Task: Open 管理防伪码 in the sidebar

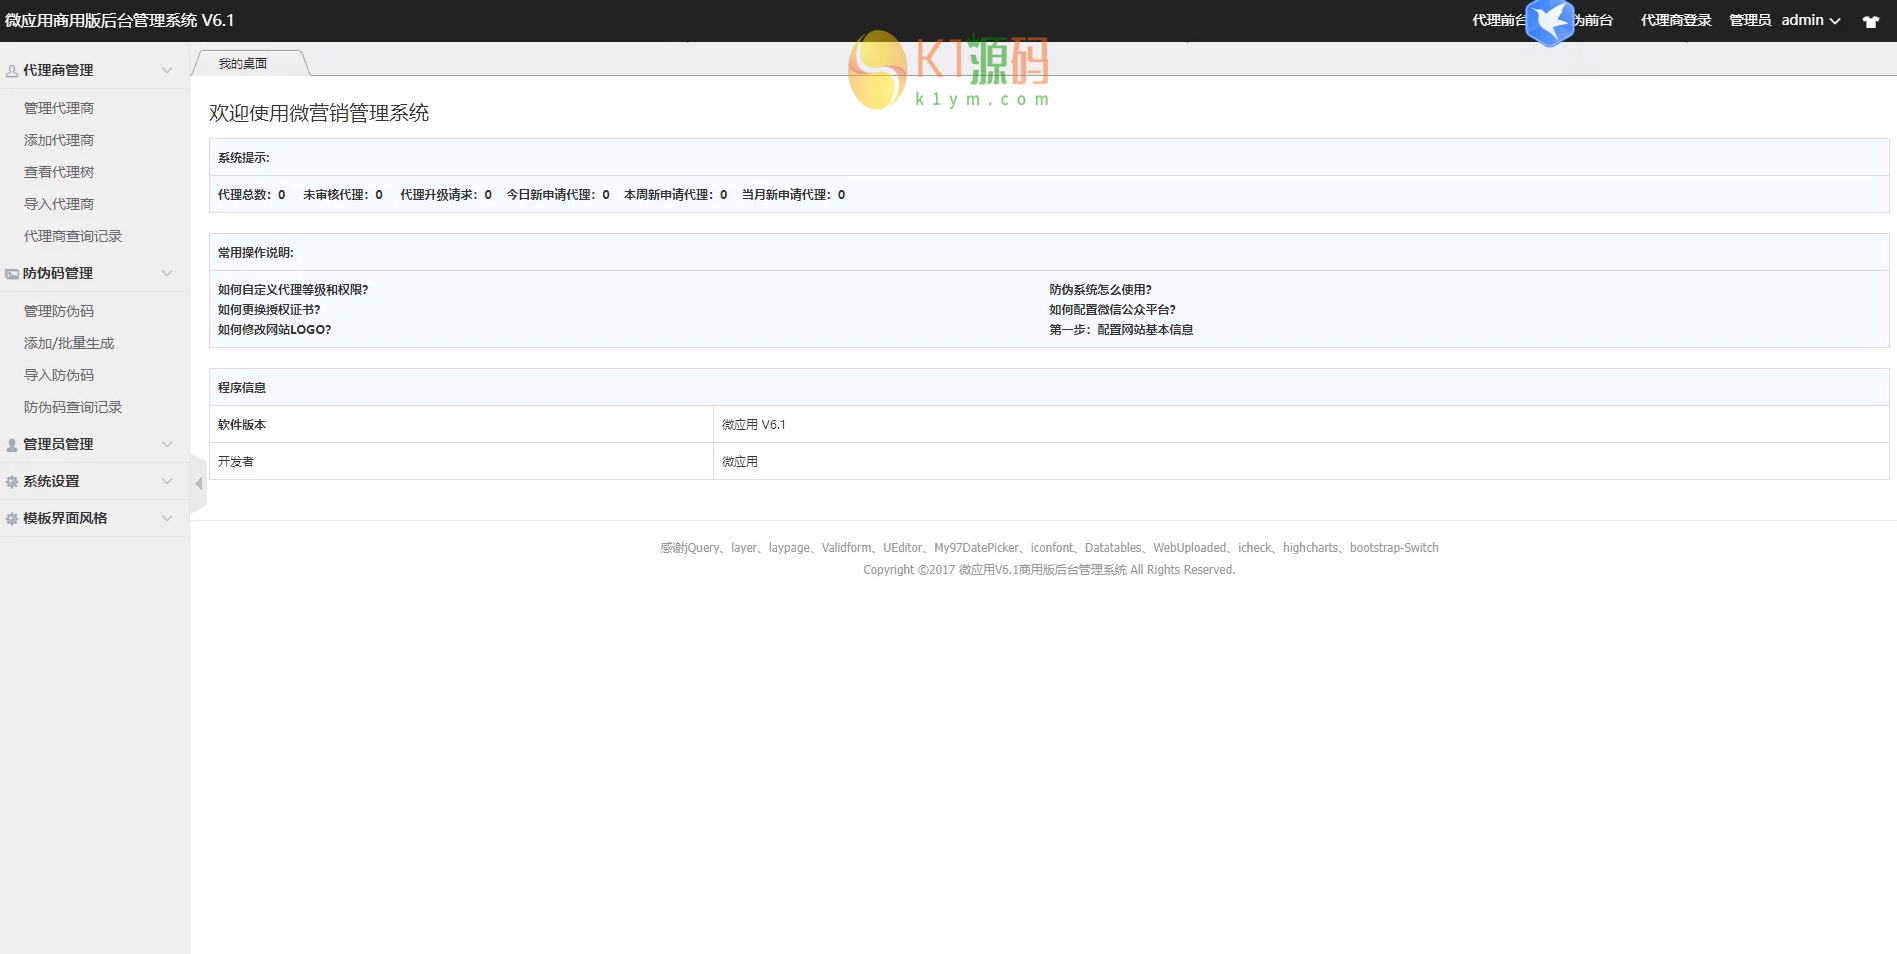Action: tap(59, 311)
